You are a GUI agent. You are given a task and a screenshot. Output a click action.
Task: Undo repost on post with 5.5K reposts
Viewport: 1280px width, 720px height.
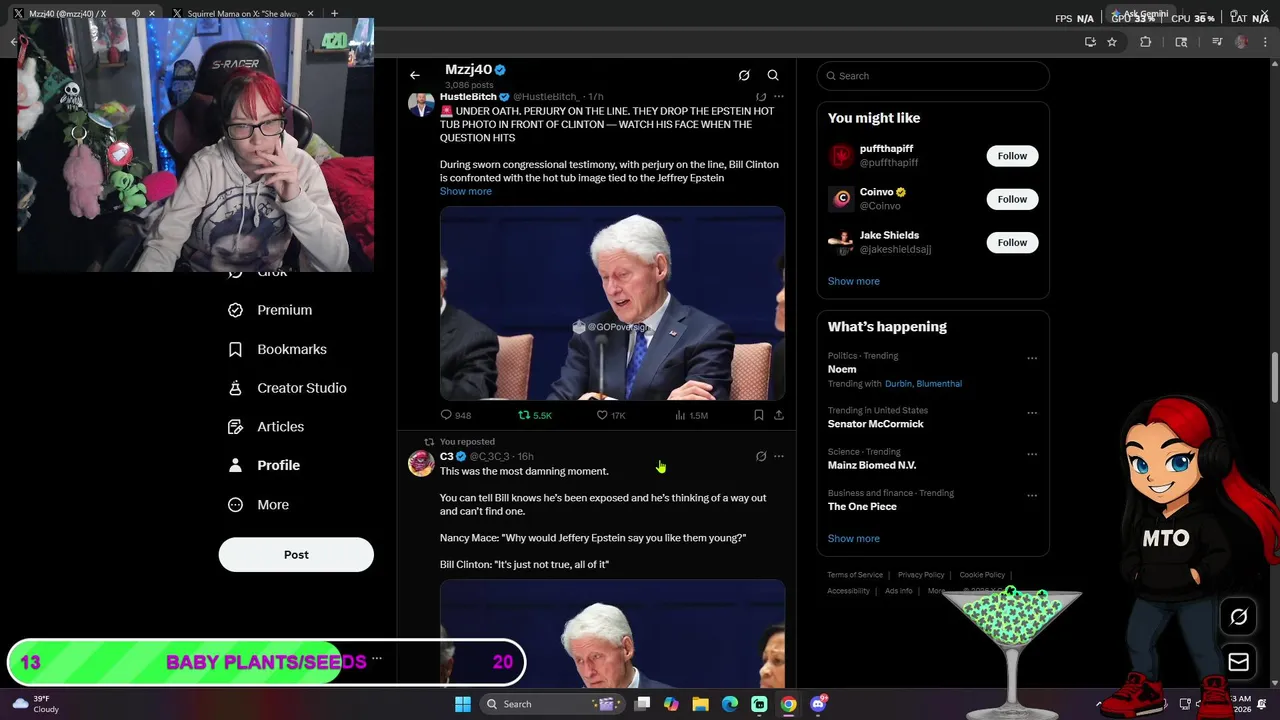(x=535, y=415)
